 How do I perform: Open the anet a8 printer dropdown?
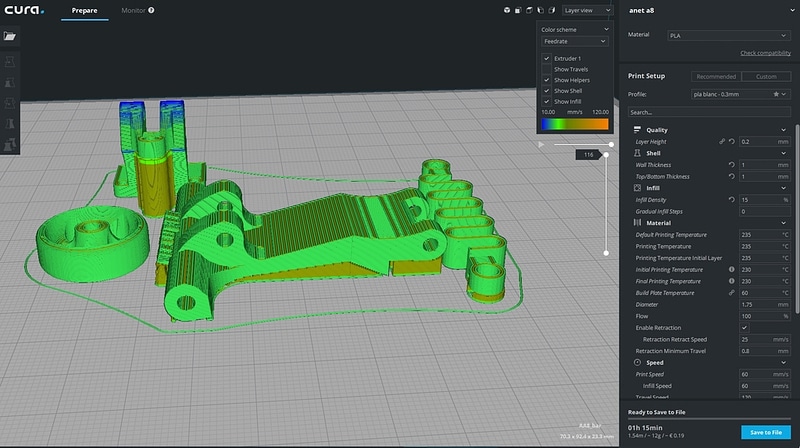710,10
